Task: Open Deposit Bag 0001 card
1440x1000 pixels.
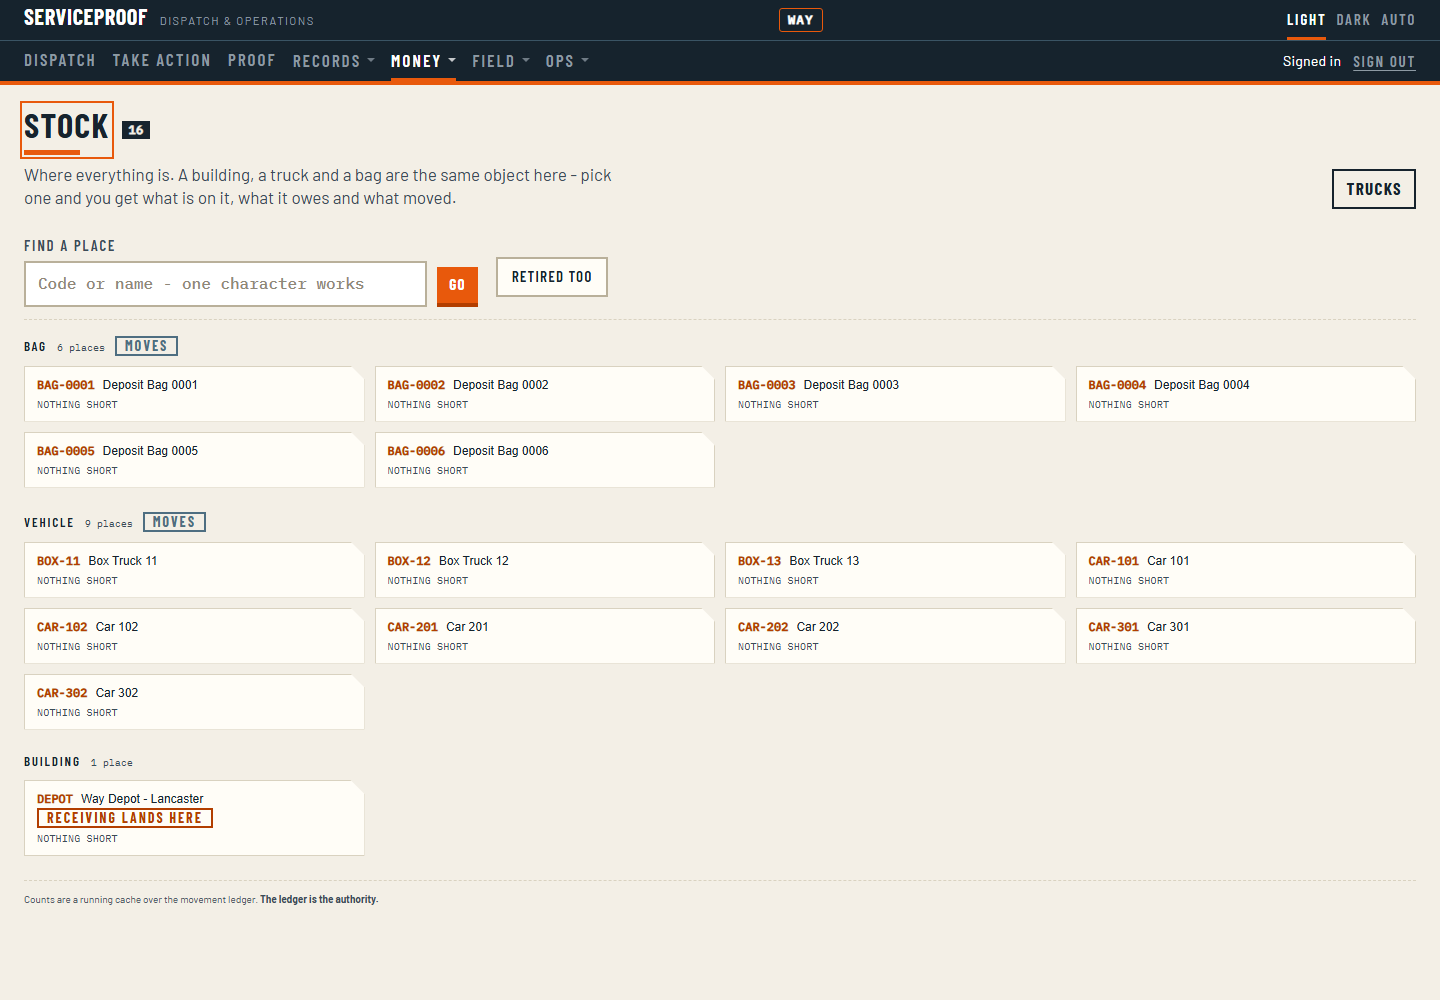Action: point(194,394)
